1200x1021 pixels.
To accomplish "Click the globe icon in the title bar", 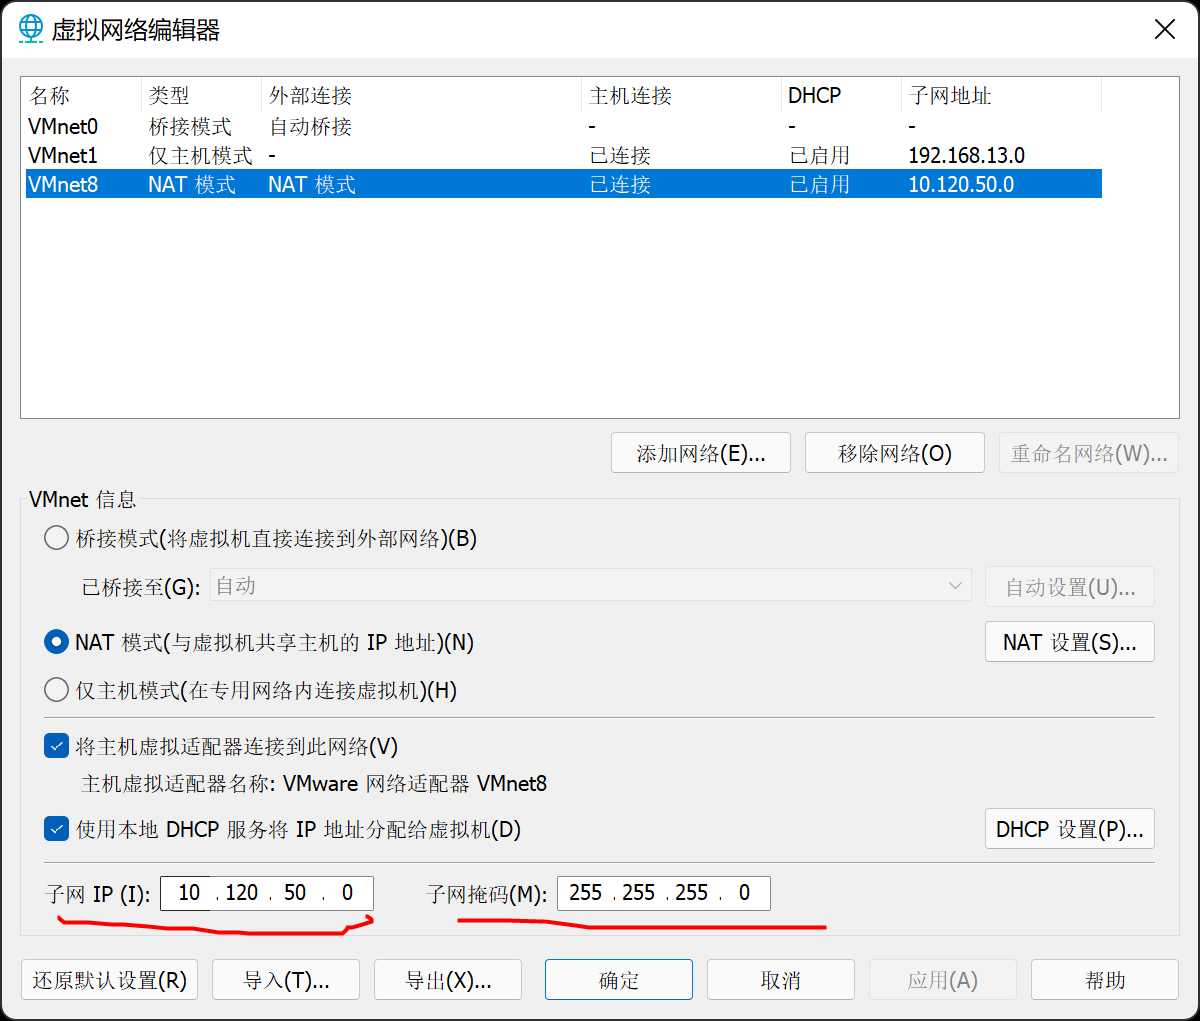I will coord(31,28).
